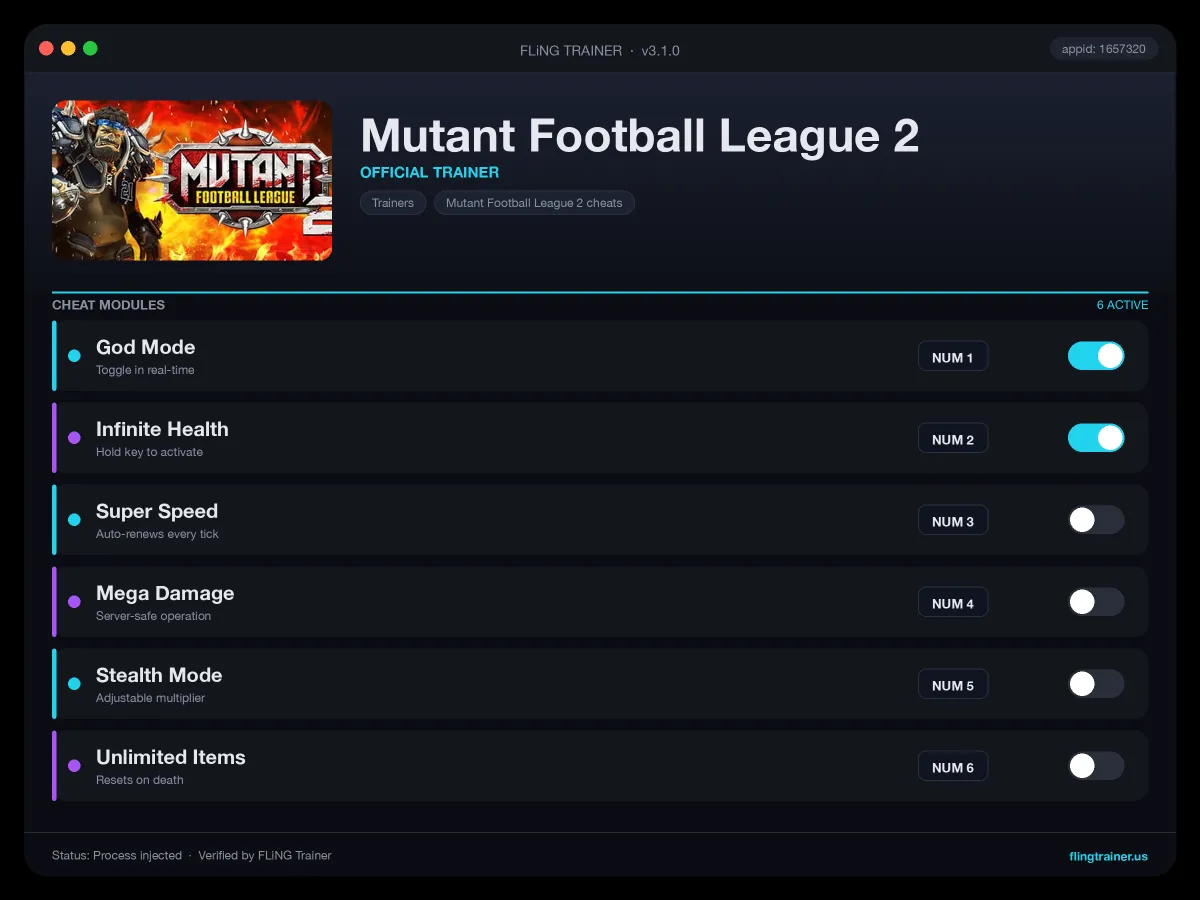Click the purple dot beside Mega Damage
This screenshot has height=900, width=1200.
coord(74,602)
